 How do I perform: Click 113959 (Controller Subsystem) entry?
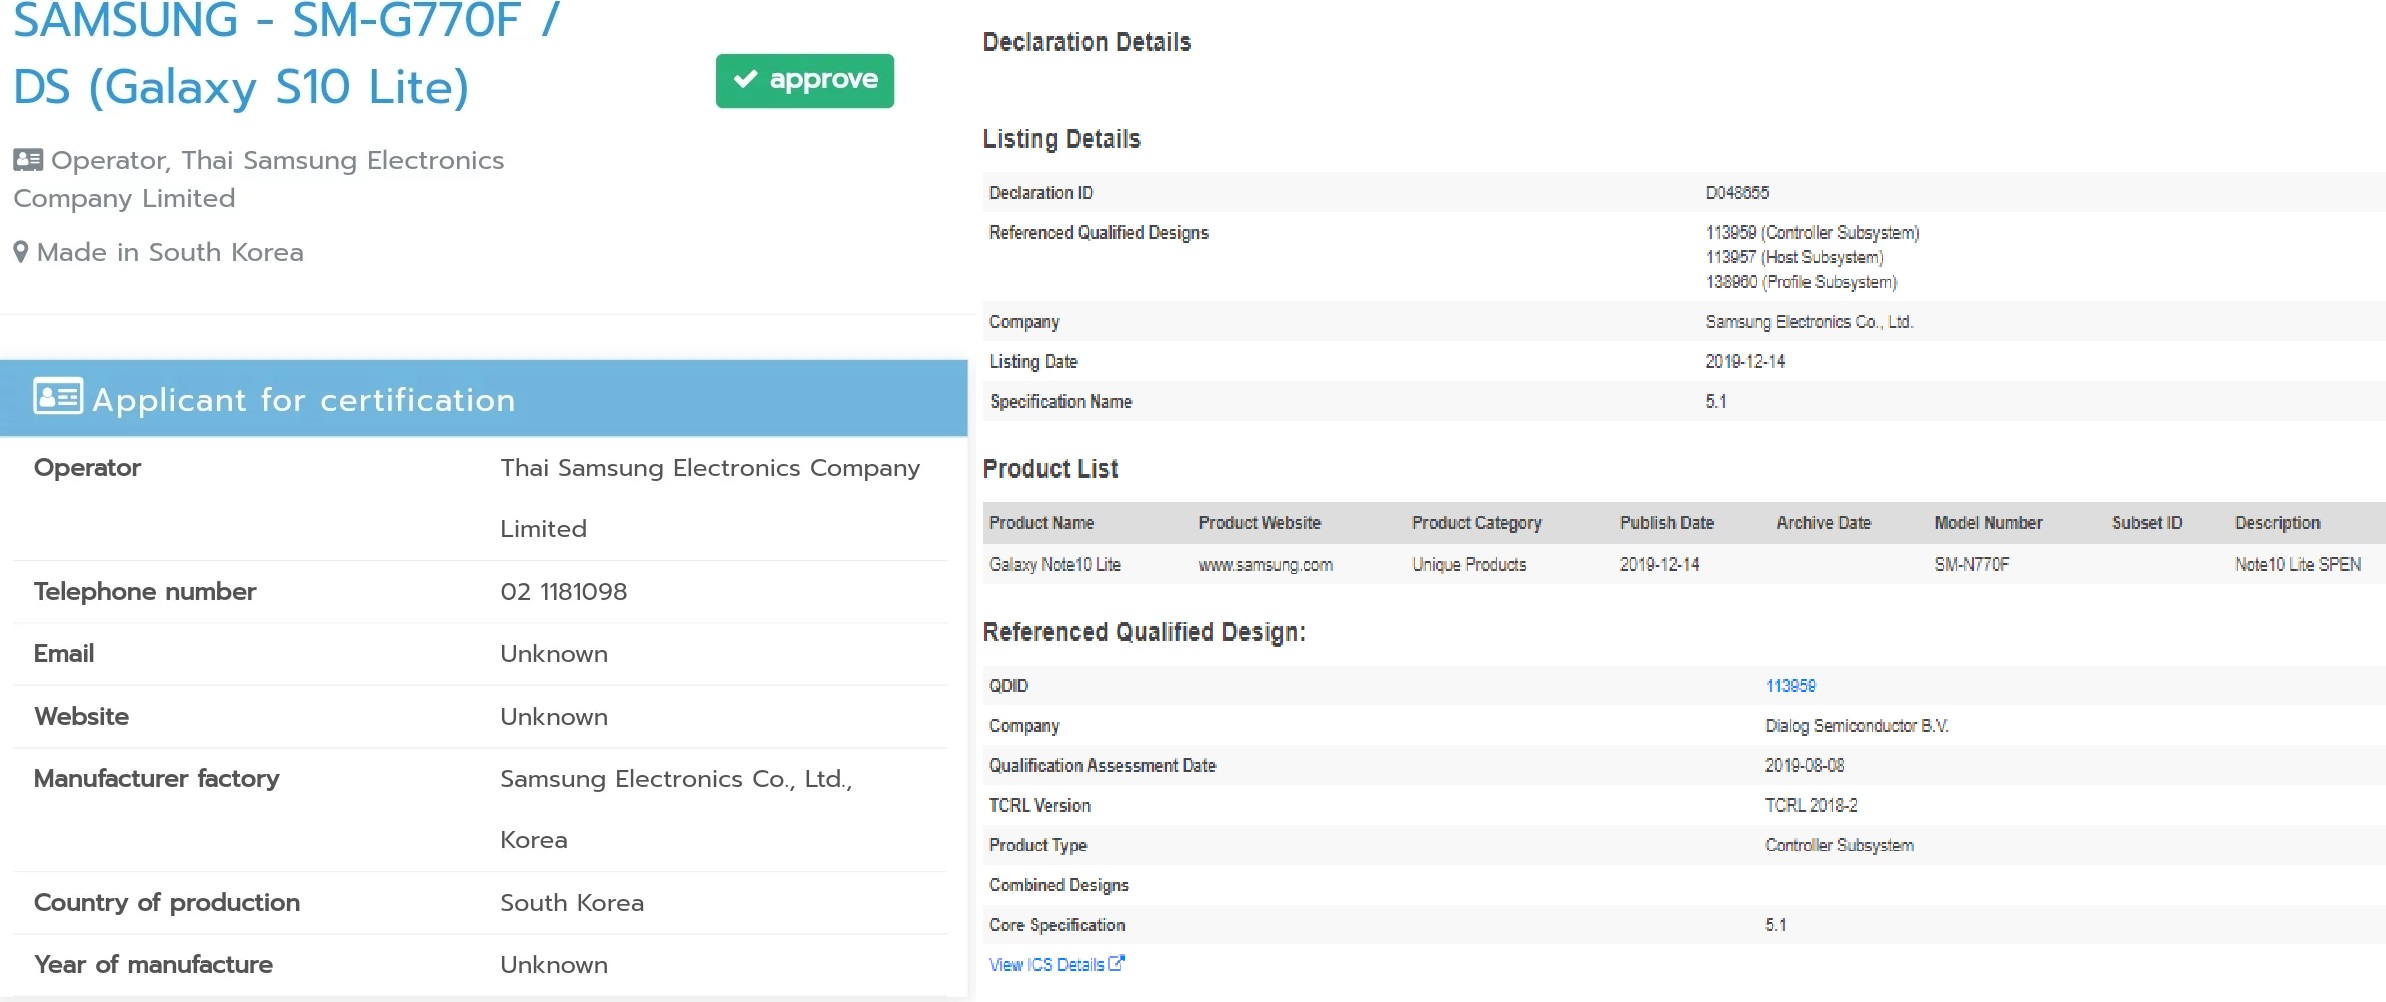pos(1812,233)
